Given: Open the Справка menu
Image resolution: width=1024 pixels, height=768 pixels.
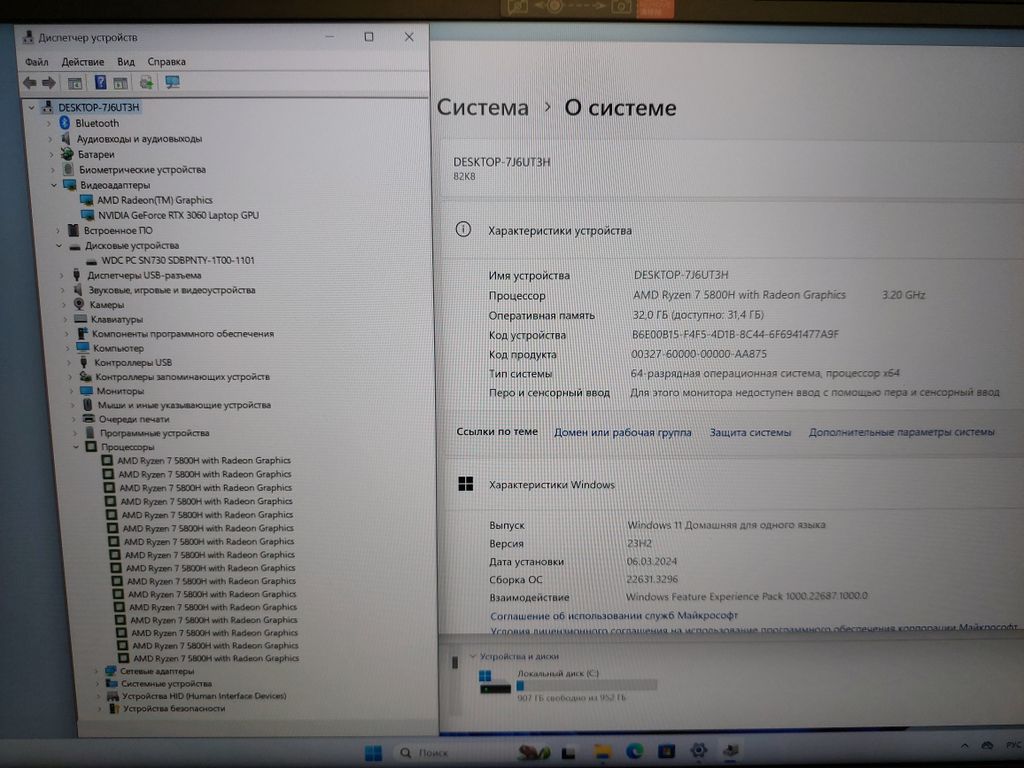Looking at the screenshot, I should click(x=166, y=62).
